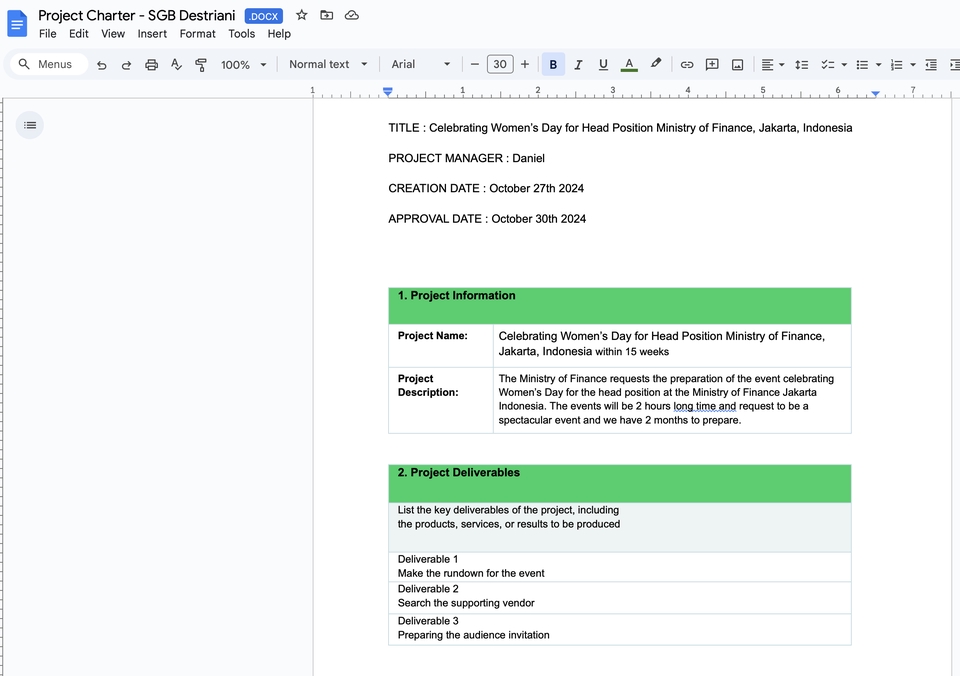Viewport: 960px width, 676px height.
Task: Click the right indent marker on ruler
Action: click(x=876, y=93)
